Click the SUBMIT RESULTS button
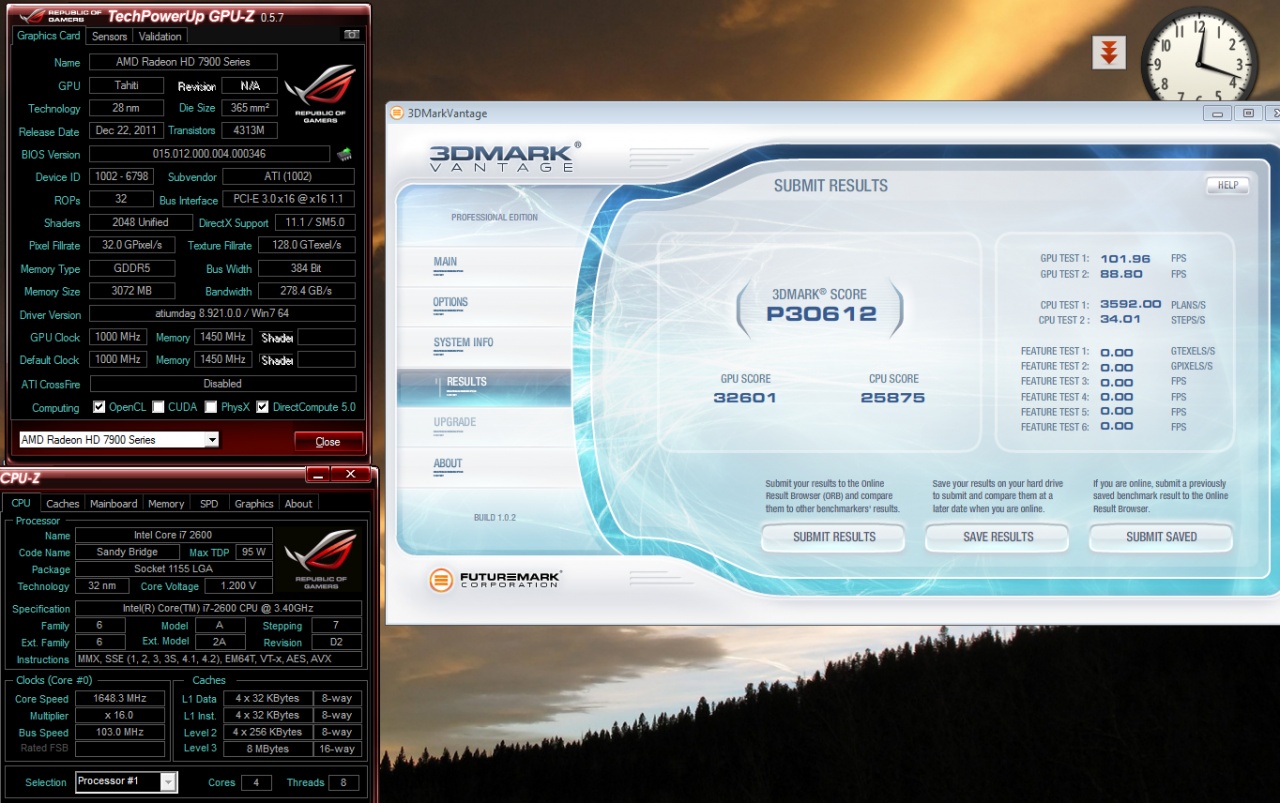 click(x=834, y=537)
